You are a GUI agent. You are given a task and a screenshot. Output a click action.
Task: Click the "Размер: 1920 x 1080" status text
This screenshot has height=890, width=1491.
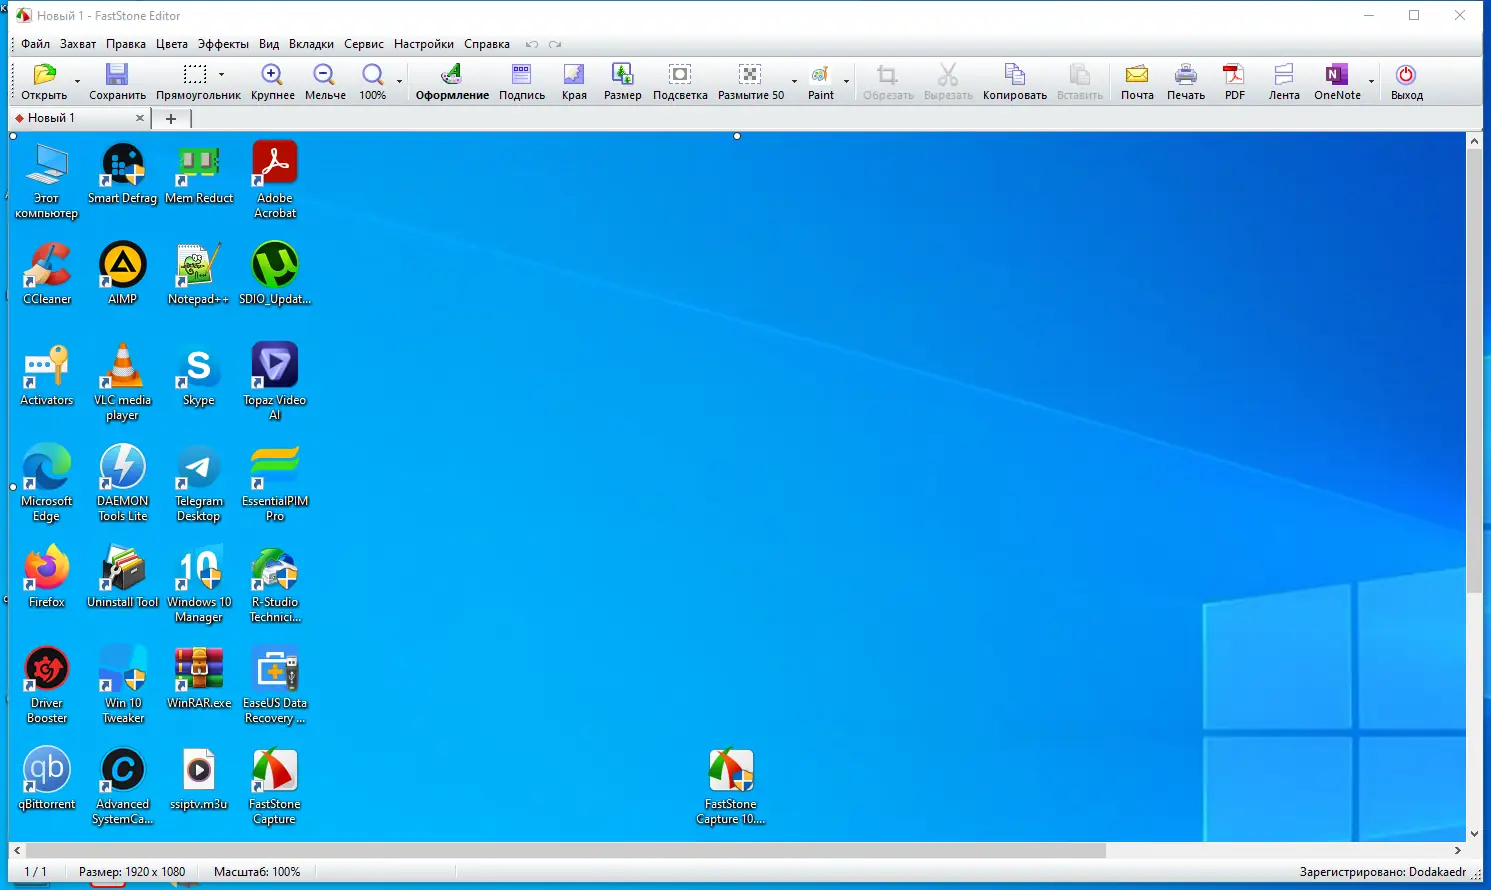(132, 872)
